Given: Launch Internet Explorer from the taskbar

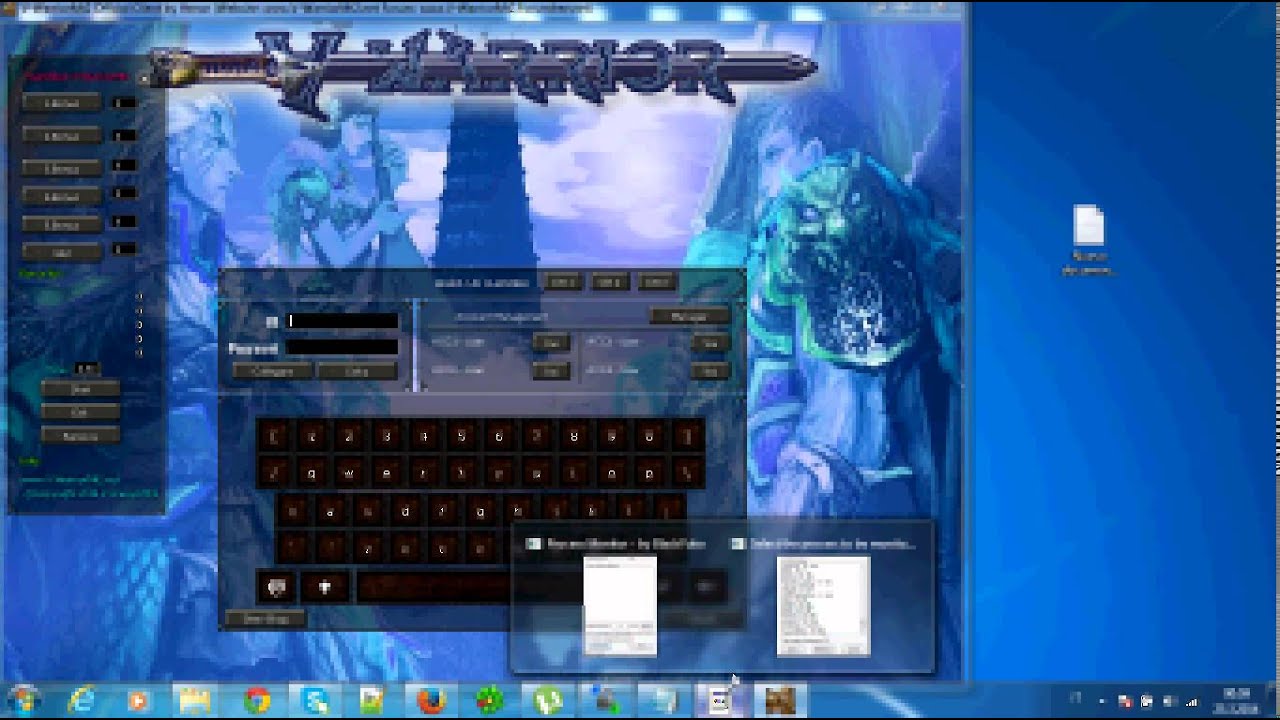Looking at the screenshot, I should (81, 700).
